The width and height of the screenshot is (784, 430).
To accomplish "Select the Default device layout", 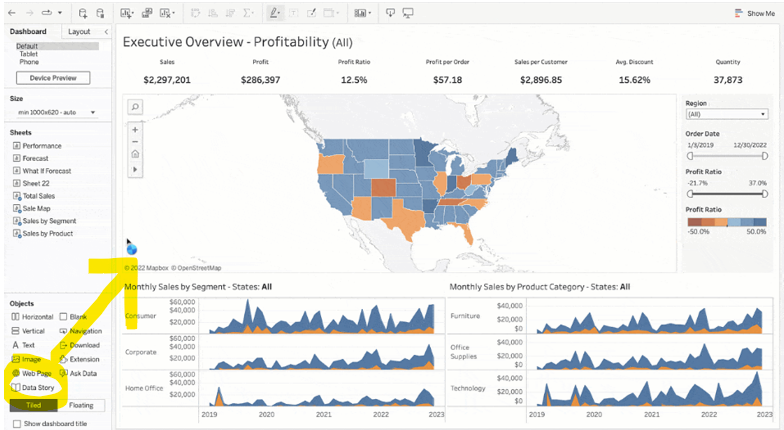I will (57, 46).
